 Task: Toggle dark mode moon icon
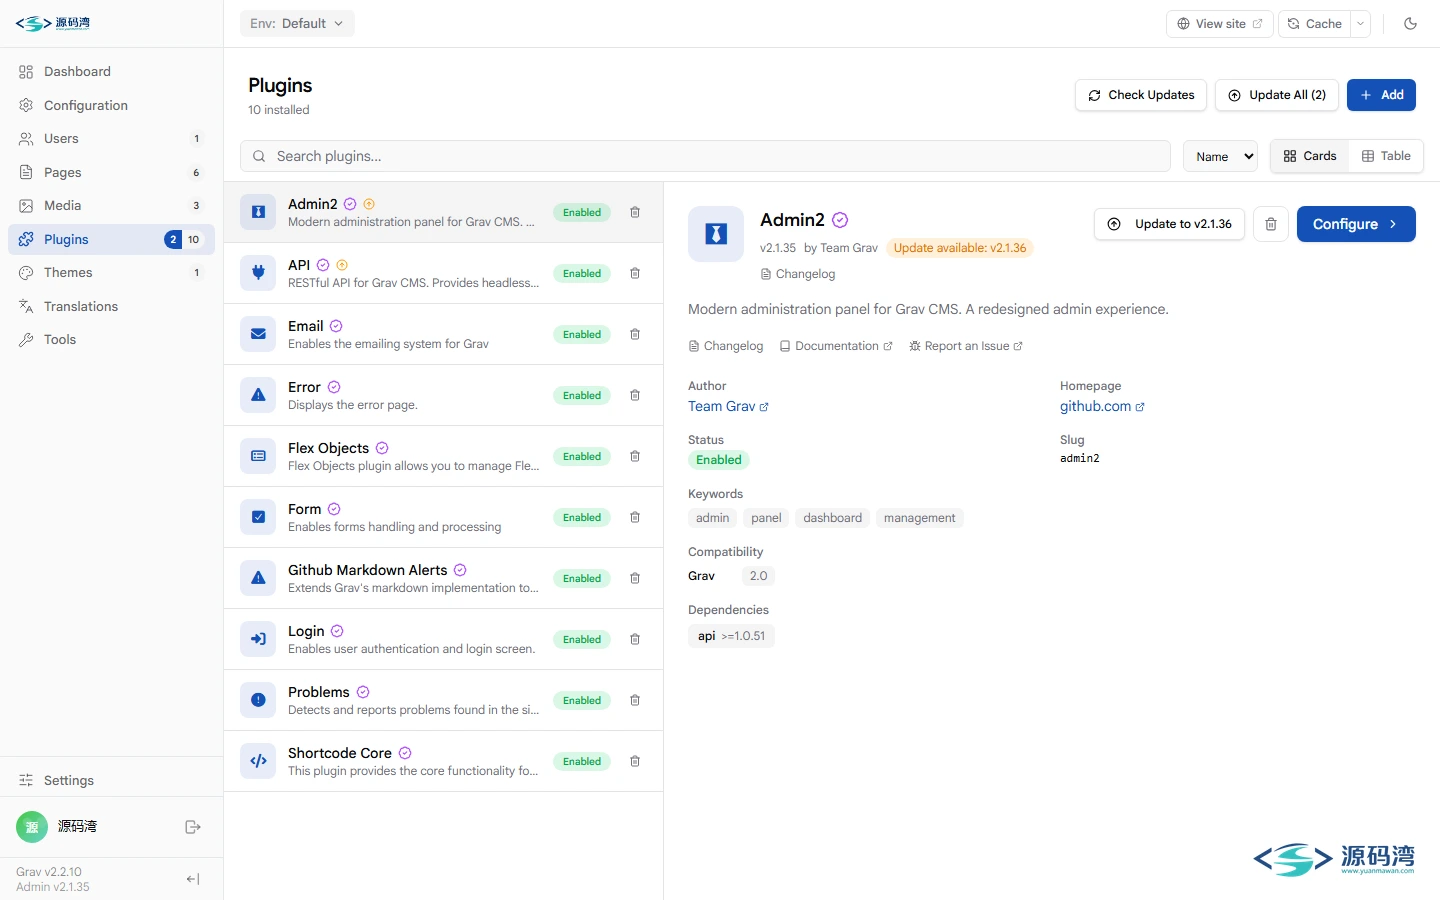(x=1410, y=24)
